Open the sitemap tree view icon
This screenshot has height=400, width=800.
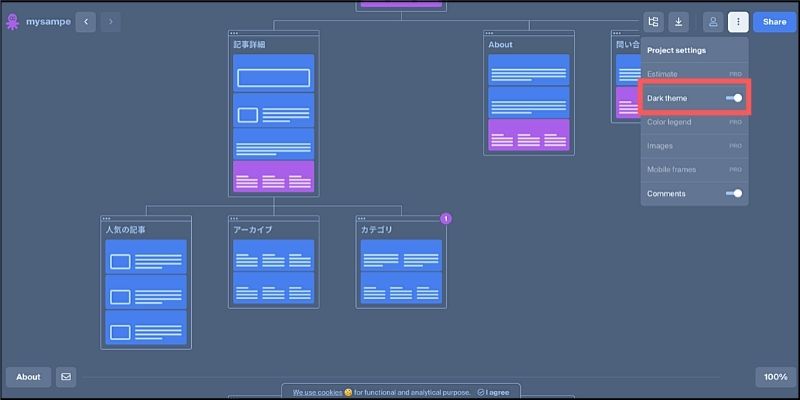coord(653,22)
